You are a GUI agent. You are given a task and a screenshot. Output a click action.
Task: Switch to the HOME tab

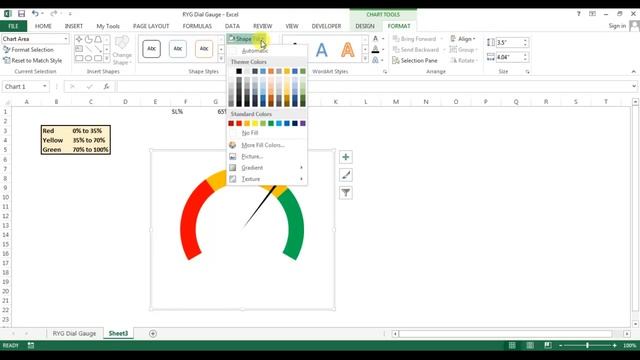(x=43, y=26)
